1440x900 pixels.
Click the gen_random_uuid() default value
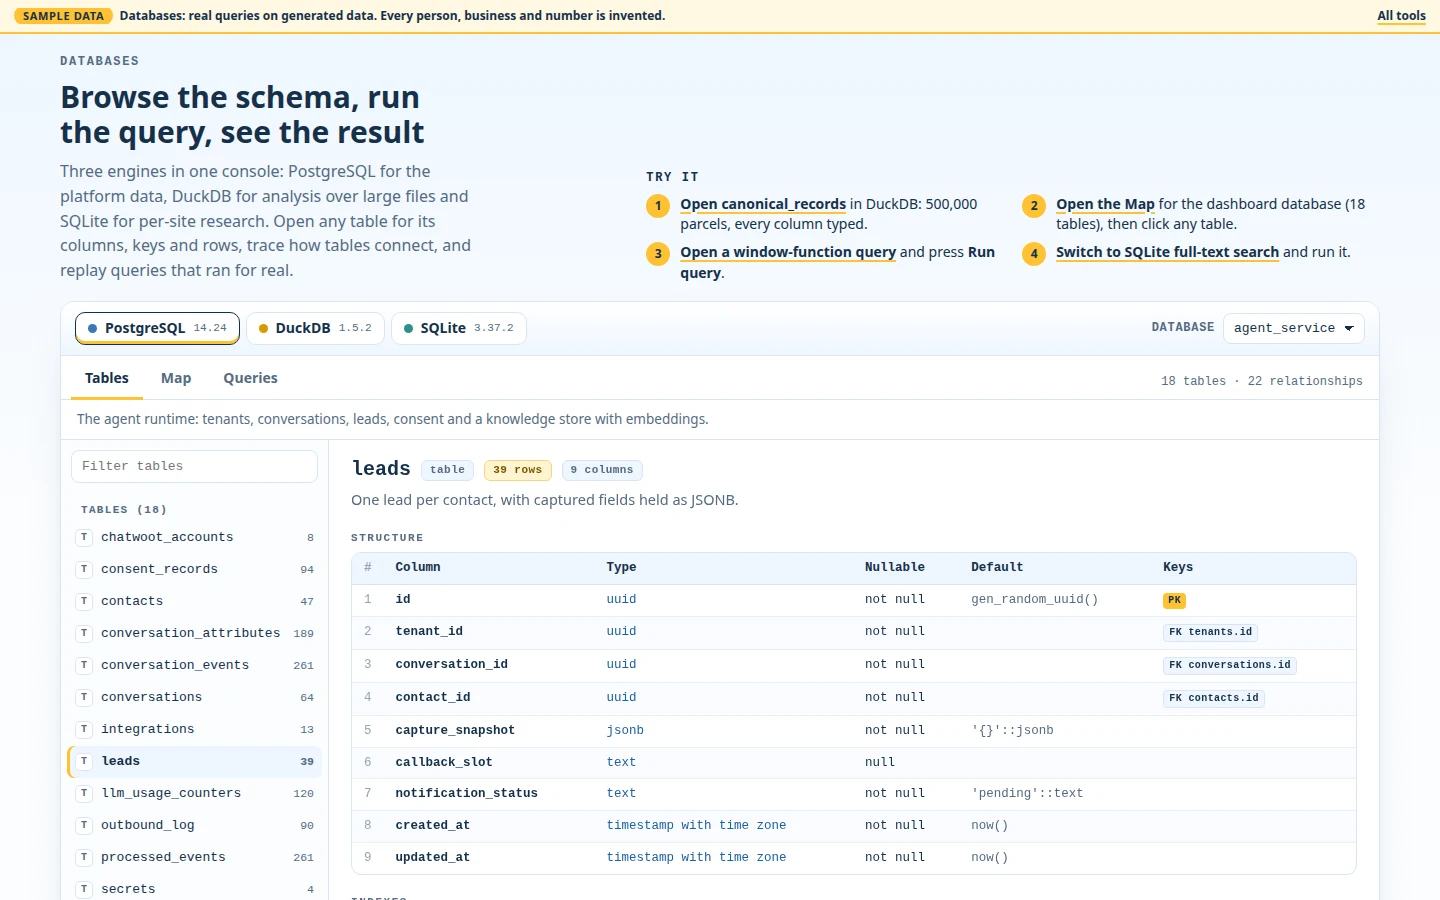click(x=1034, y=599)
